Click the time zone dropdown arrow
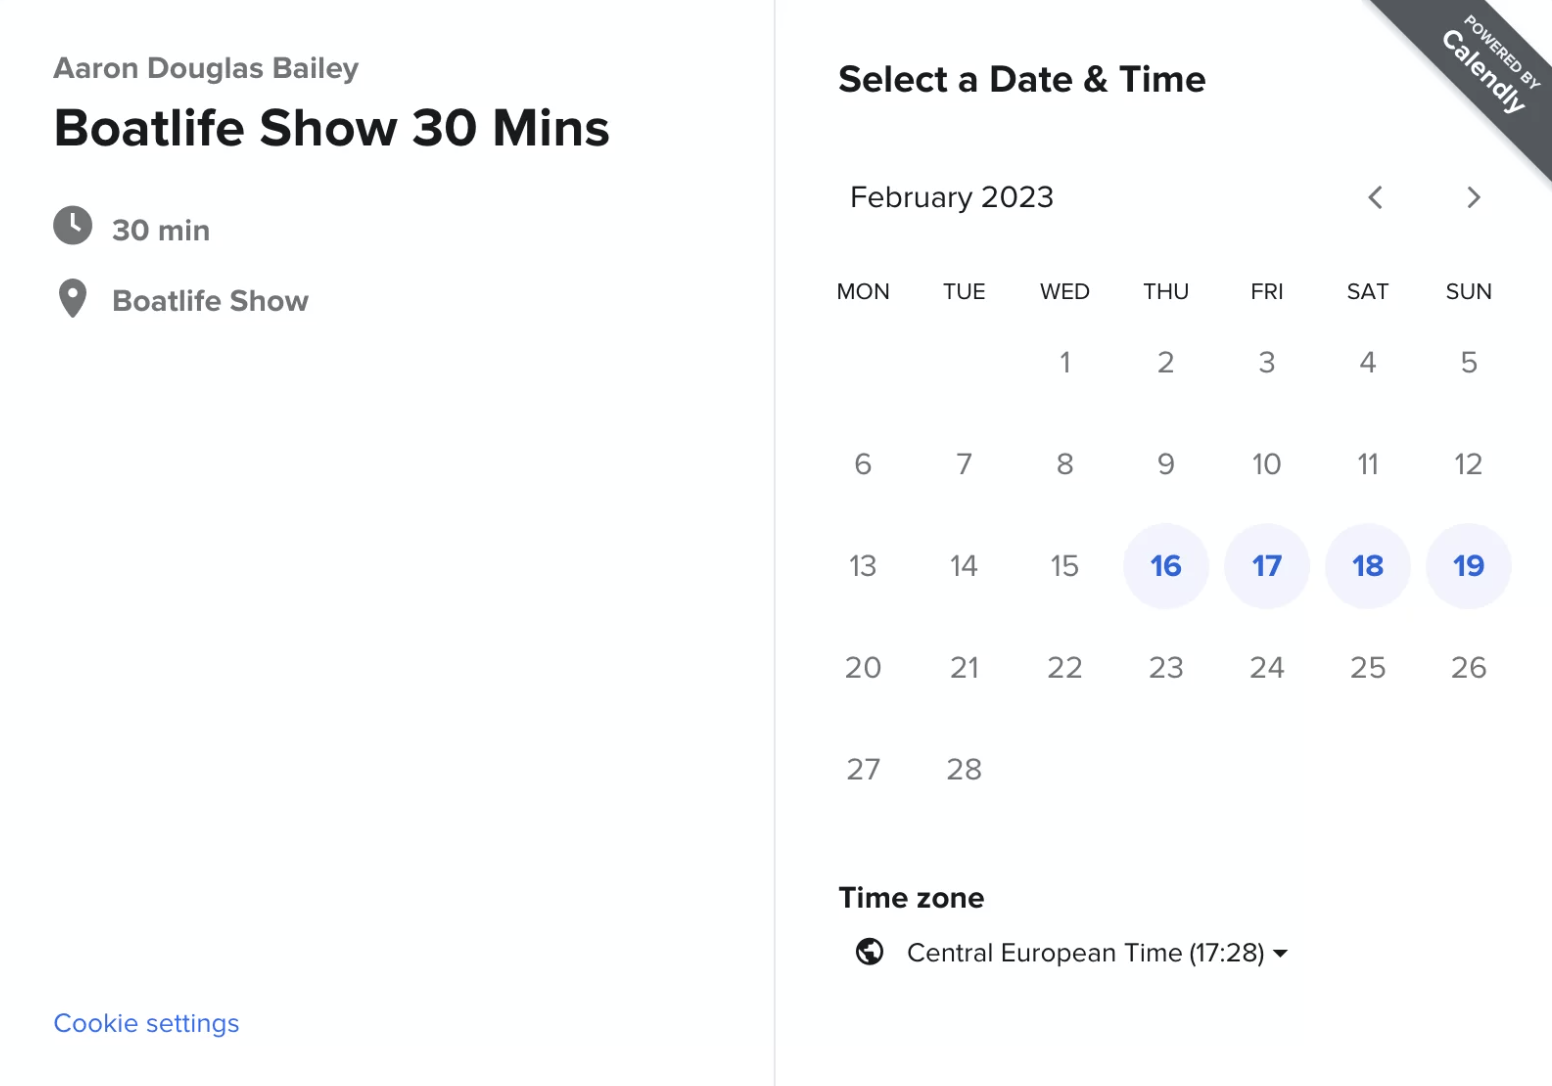 [1281, 954]
